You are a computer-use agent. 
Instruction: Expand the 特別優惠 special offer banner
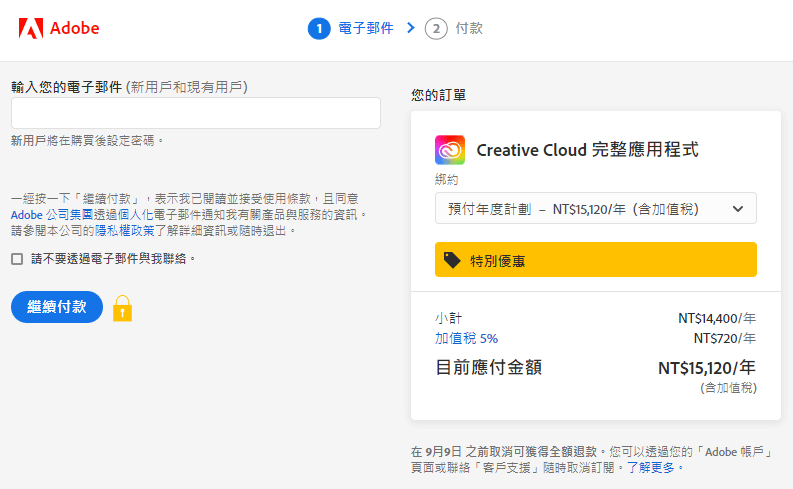pos(595,260)
